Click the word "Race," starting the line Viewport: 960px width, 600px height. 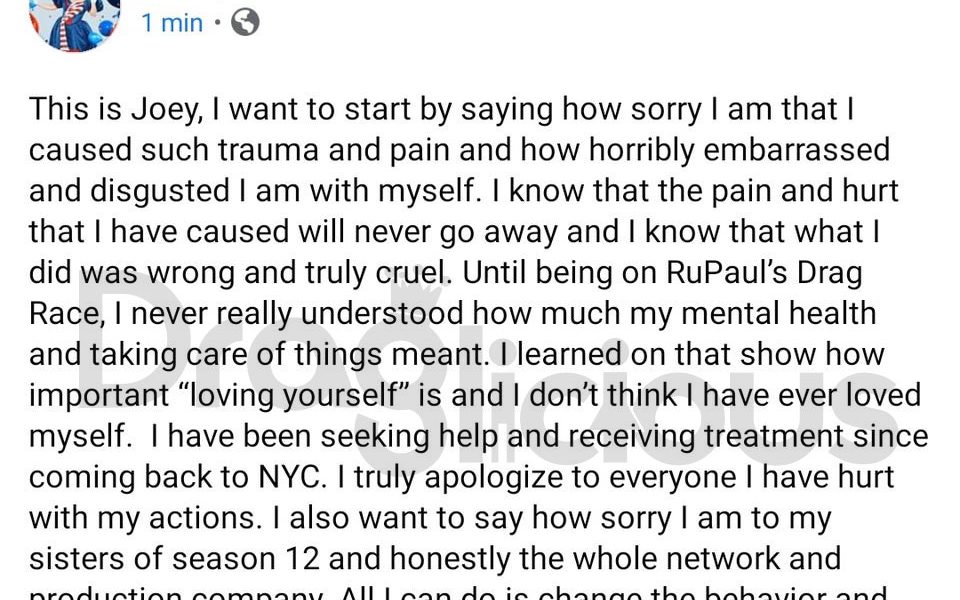(66, 315)
